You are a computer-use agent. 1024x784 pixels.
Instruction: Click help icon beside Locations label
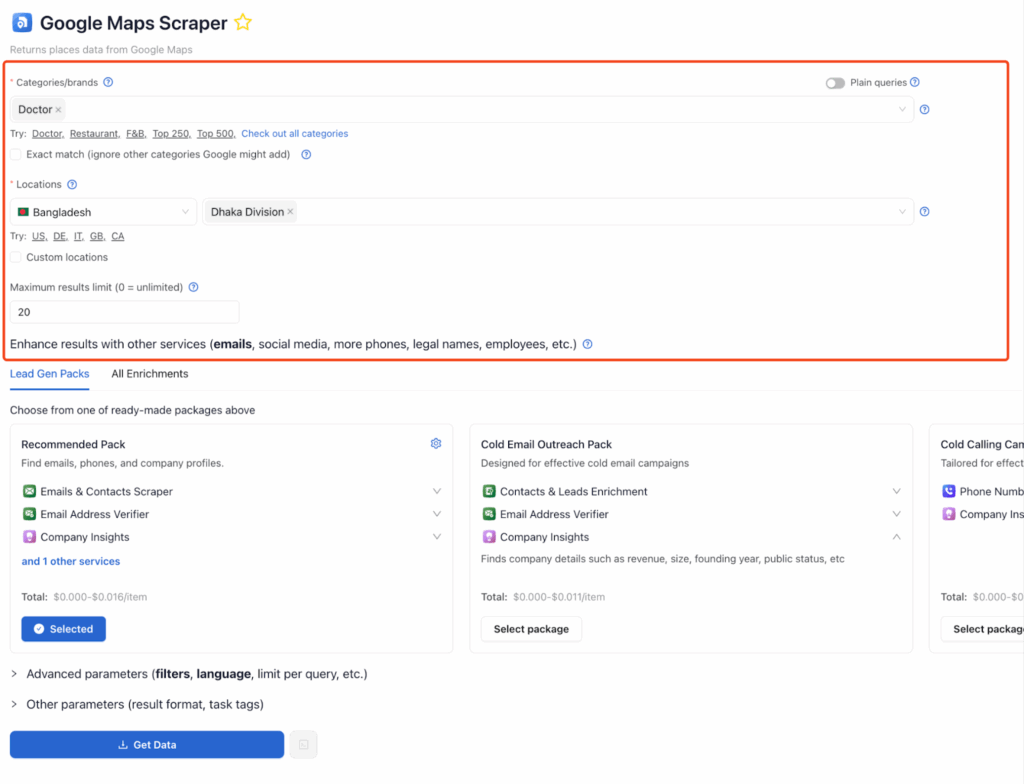coord(72,184)
